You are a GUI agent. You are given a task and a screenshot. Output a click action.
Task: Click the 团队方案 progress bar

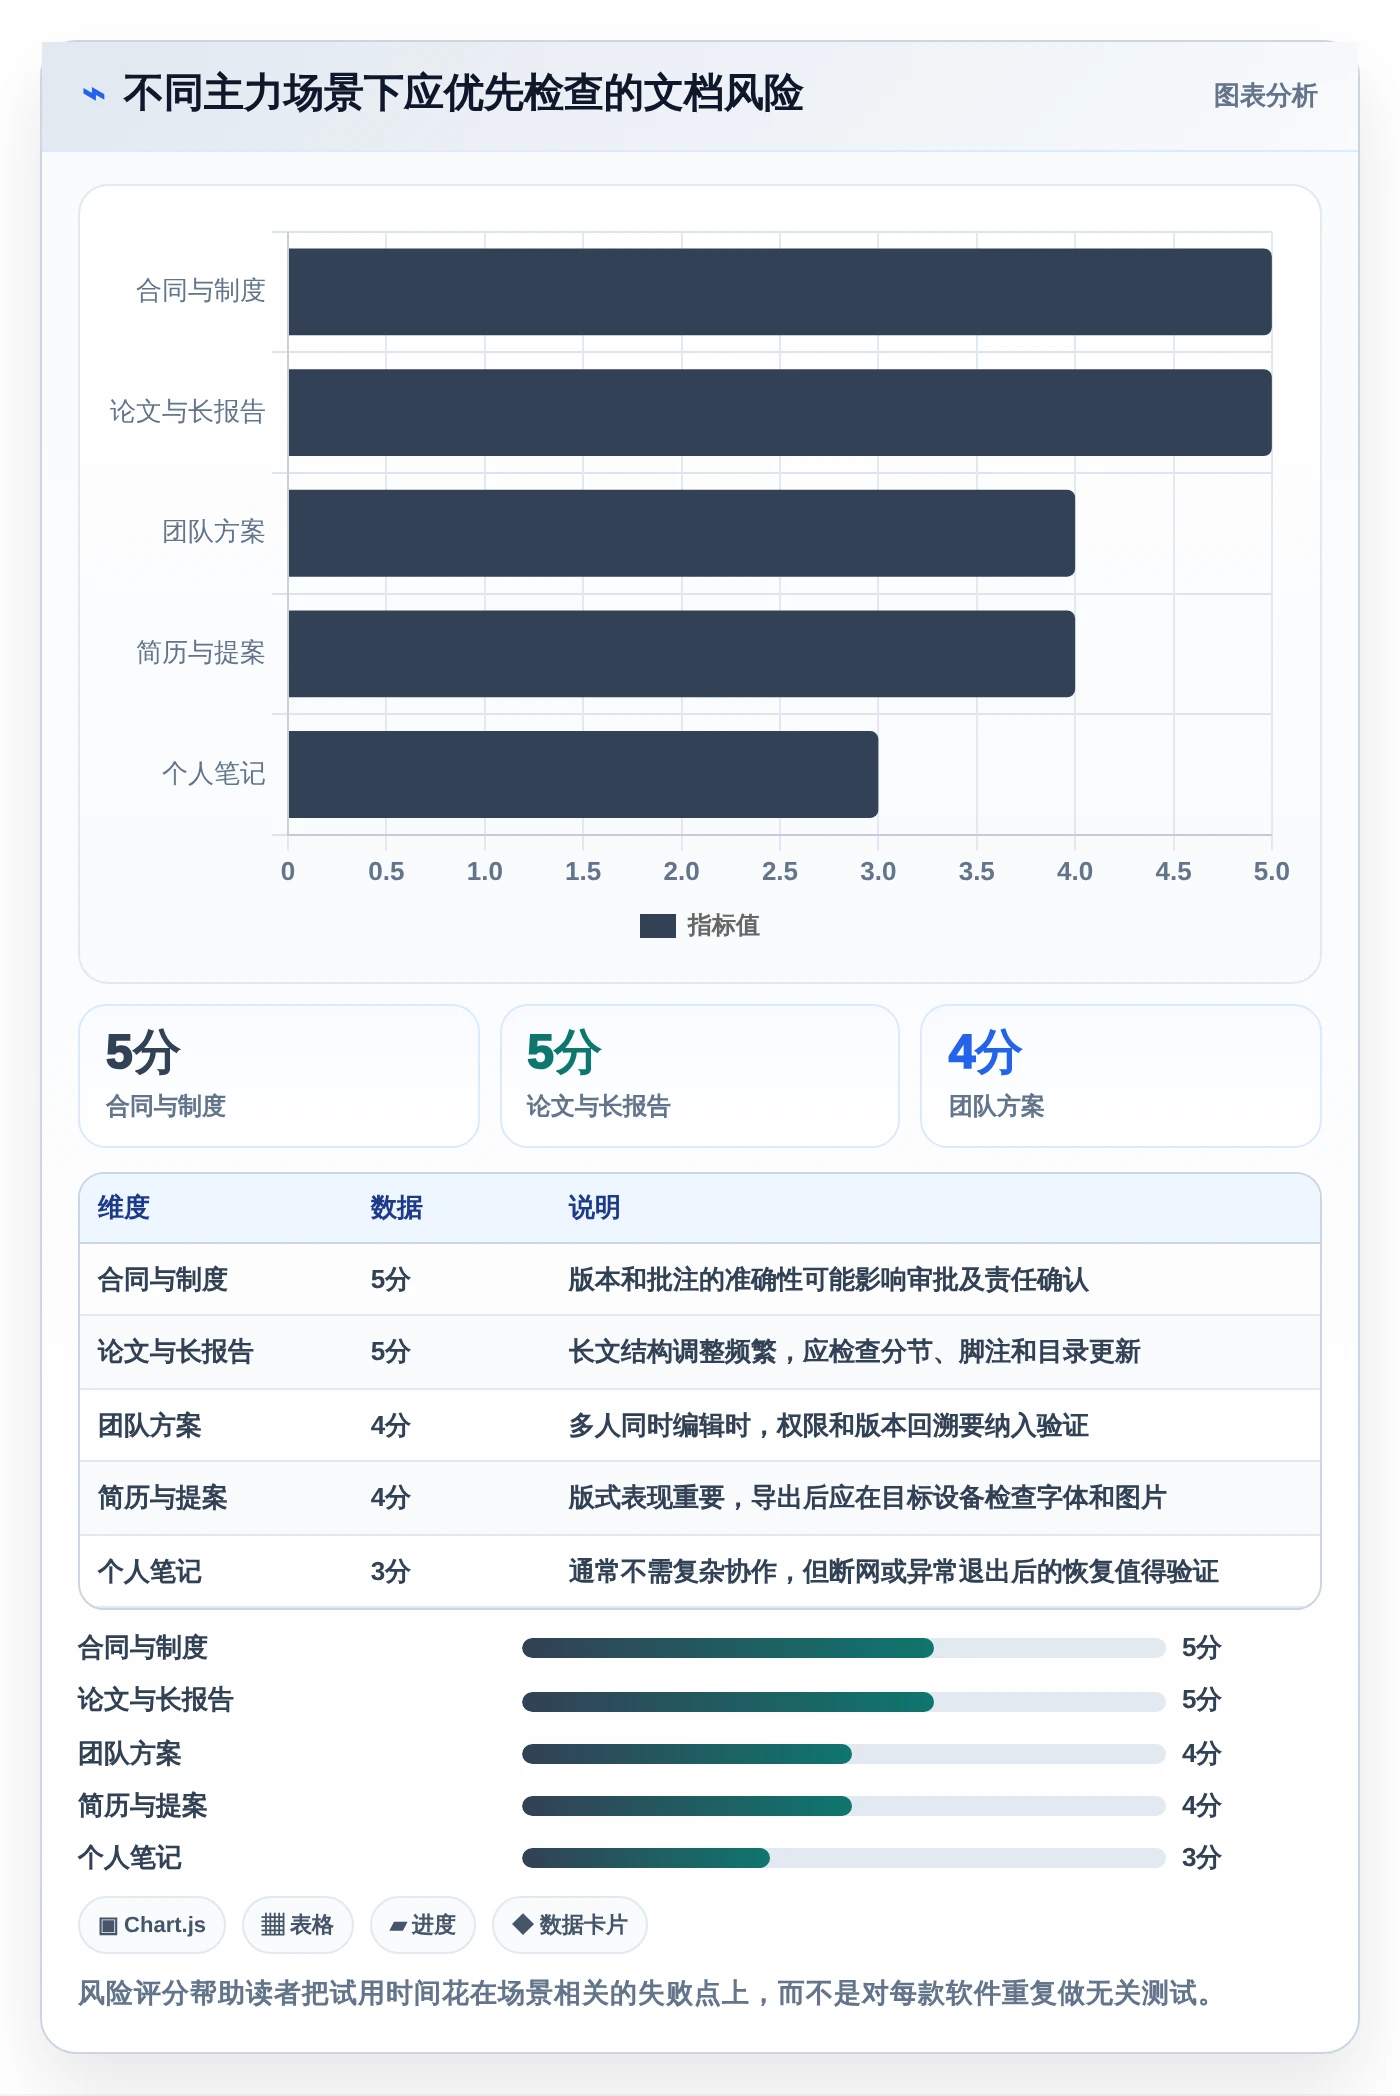point(844,1754)
